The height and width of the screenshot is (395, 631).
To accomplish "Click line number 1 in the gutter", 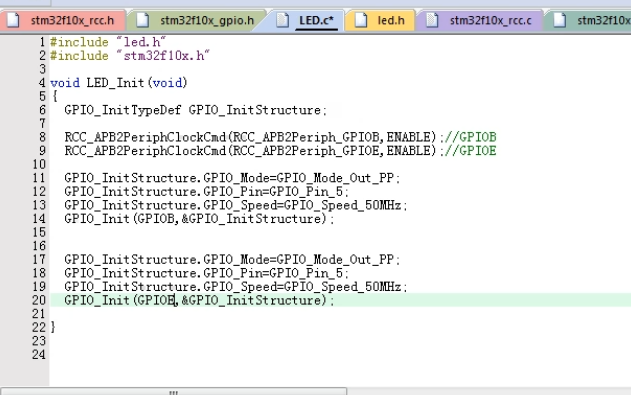I will coord(42,42).
